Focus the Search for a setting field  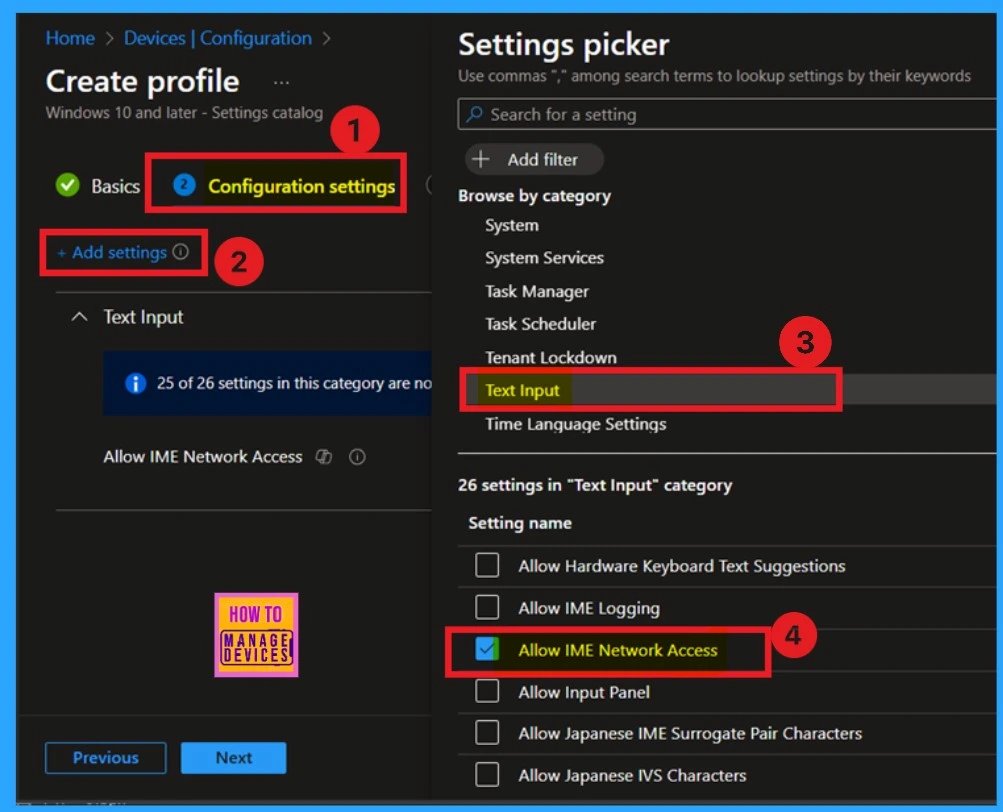(727, 115)
